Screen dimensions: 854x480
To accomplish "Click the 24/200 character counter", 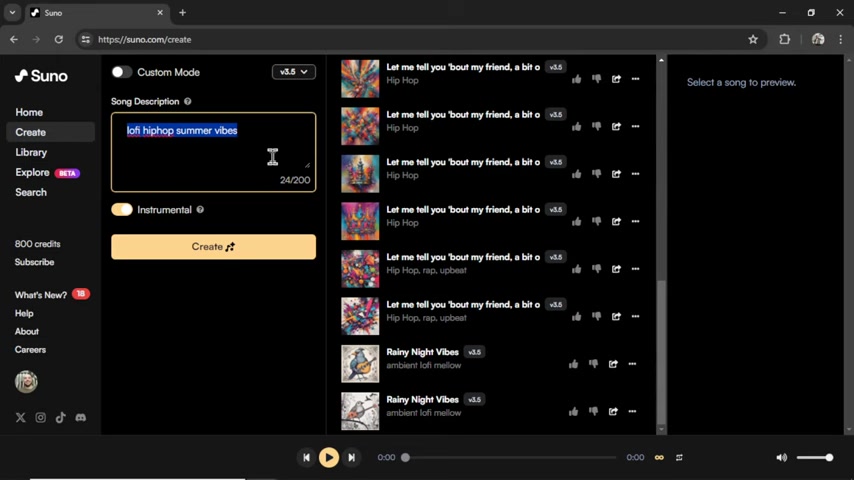I will pos(295,180).
